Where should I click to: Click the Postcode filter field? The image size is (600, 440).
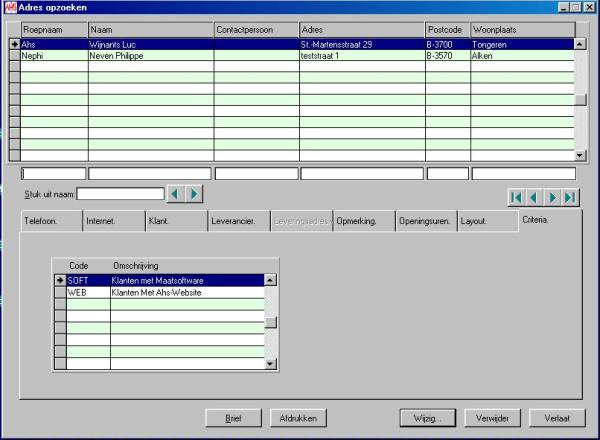448,174
